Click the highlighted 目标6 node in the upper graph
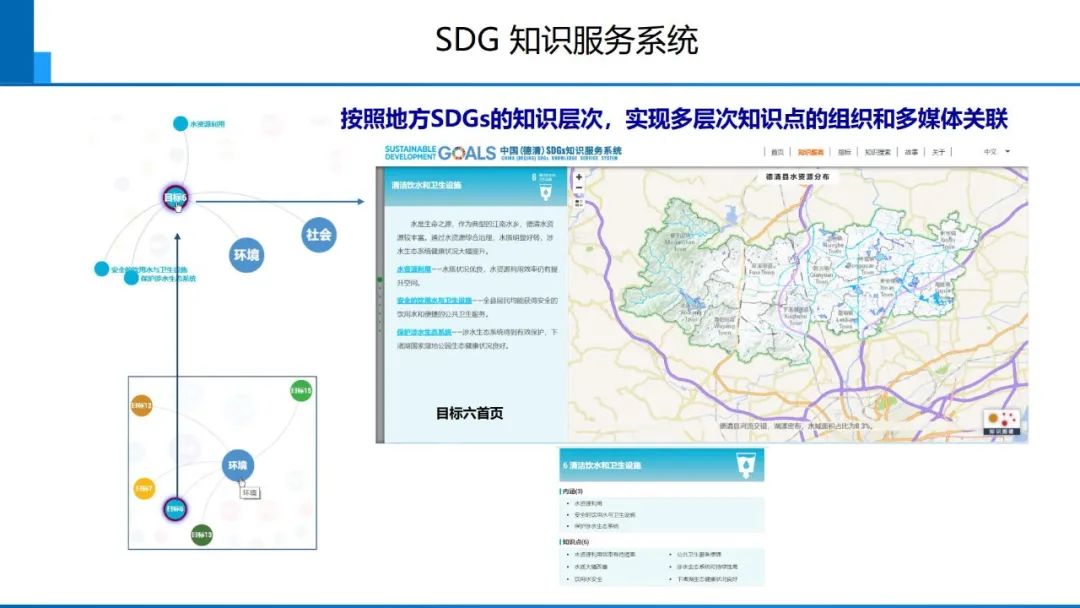1080x608 pixels. (175, 198)
